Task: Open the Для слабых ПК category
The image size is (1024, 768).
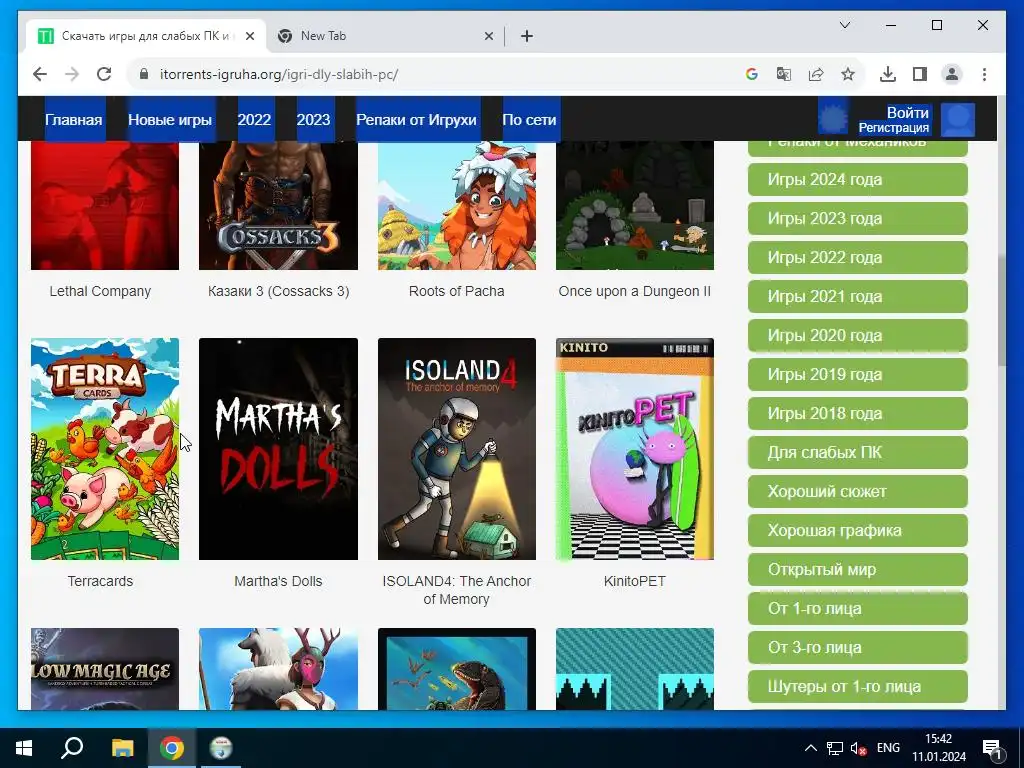Action: point(857,453)
